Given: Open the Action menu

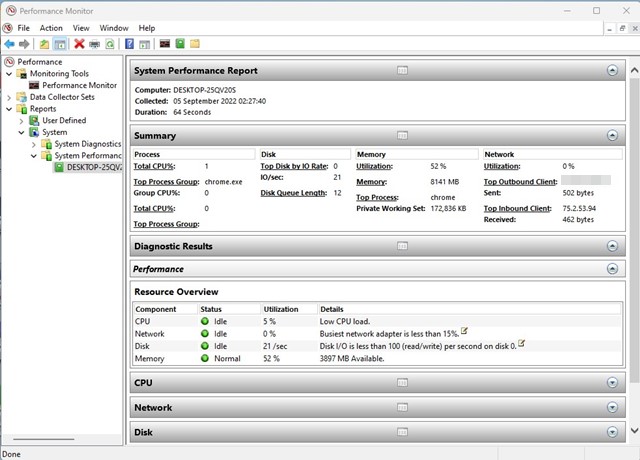Looking at the screenshot, I should tap(51, 28).
